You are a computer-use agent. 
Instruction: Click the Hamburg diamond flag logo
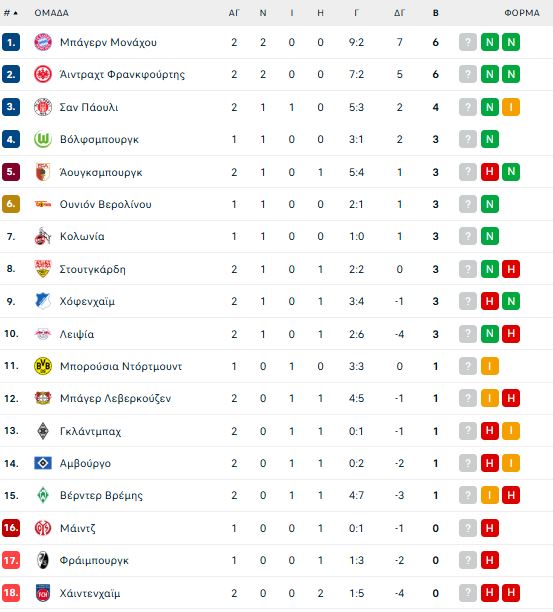[x=43, y=463]
